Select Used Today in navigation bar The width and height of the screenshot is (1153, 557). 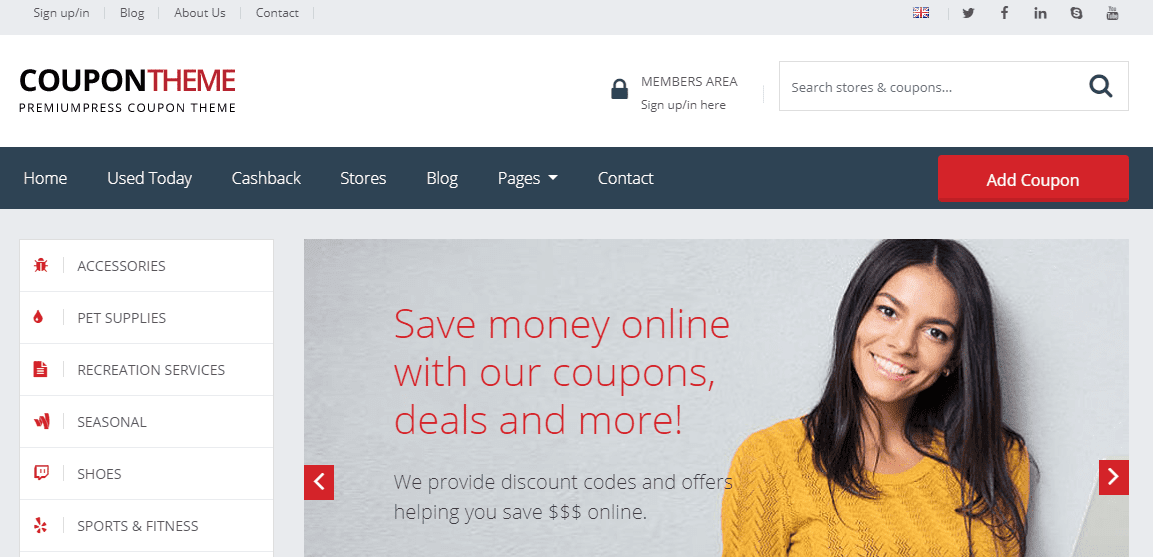coord(149,178)
